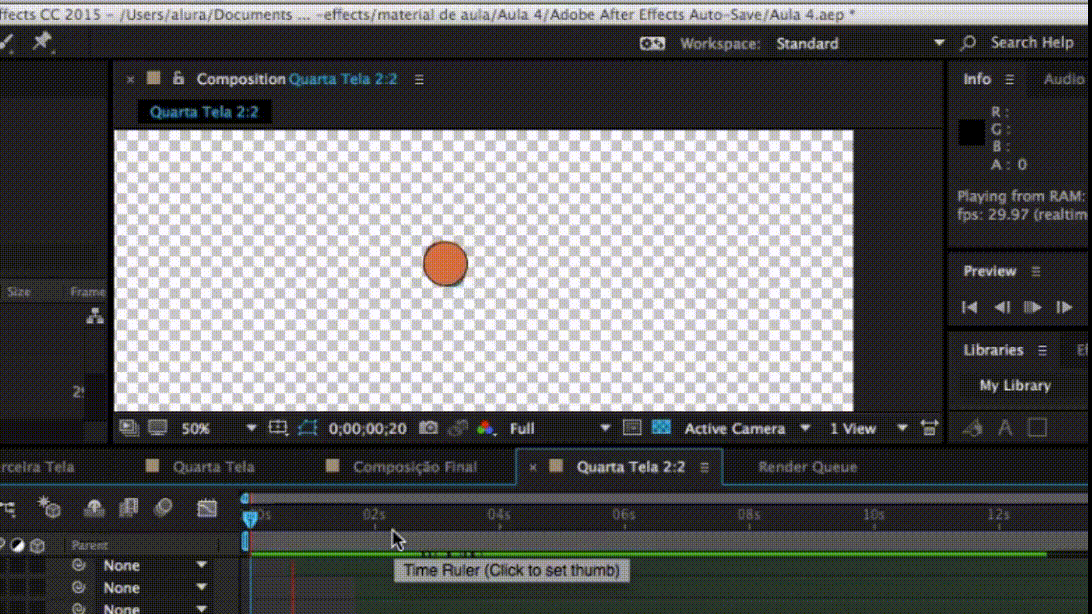The height and width of the screenshot is (614, 1092).
Task: Take a snapshot with the camera icon
Action: tap(428, 428)
